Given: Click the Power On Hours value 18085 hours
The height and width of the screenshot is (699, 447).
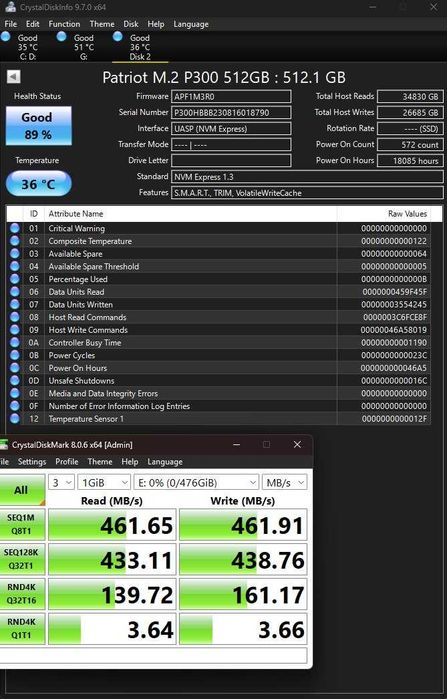Looking at the screenshot, I should [410, 160].
